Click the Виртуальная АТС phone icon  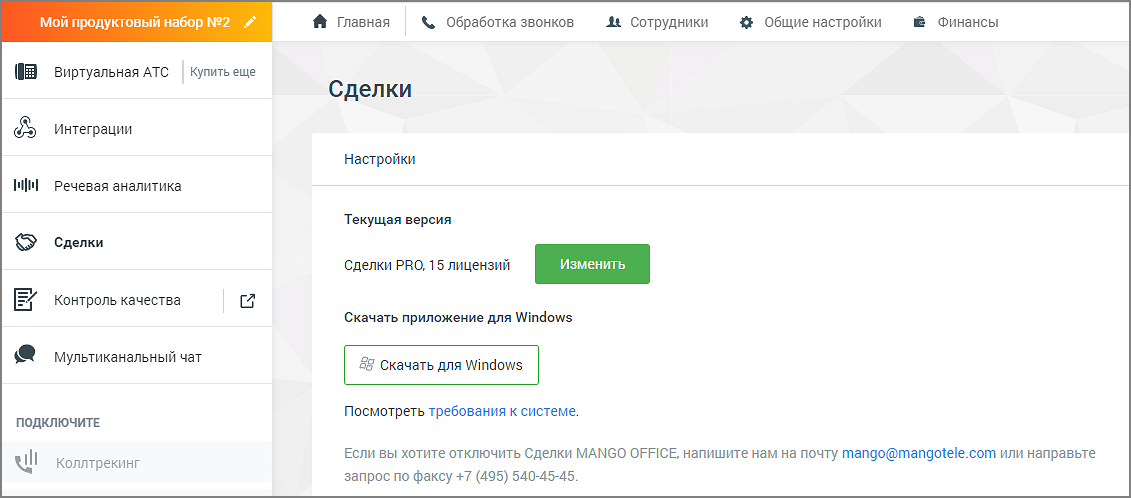[x=26, y=71]
